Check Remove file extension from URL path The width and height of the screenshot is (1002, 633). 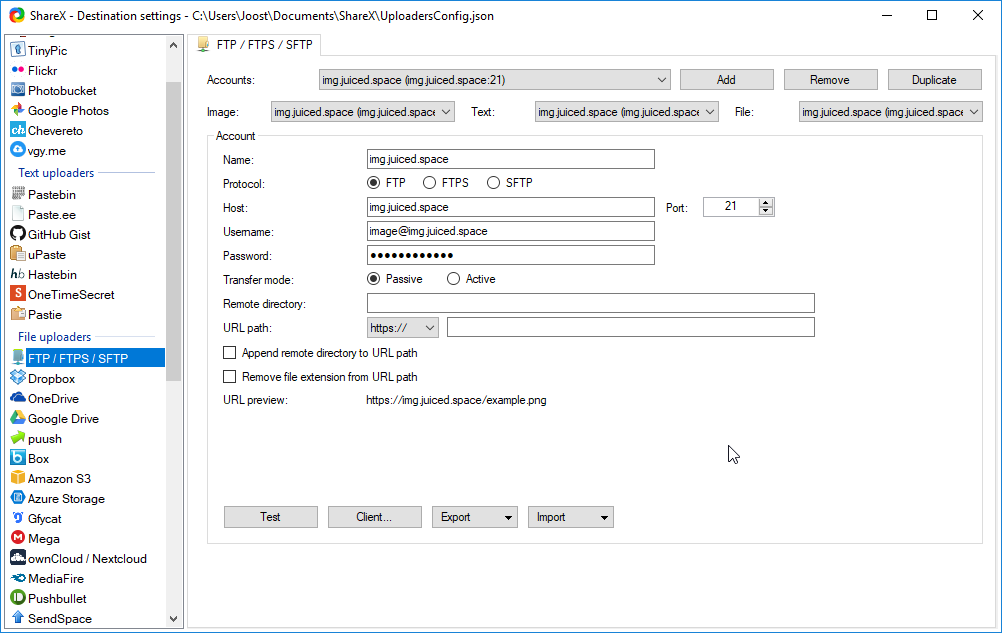click(x=230, y=377)
